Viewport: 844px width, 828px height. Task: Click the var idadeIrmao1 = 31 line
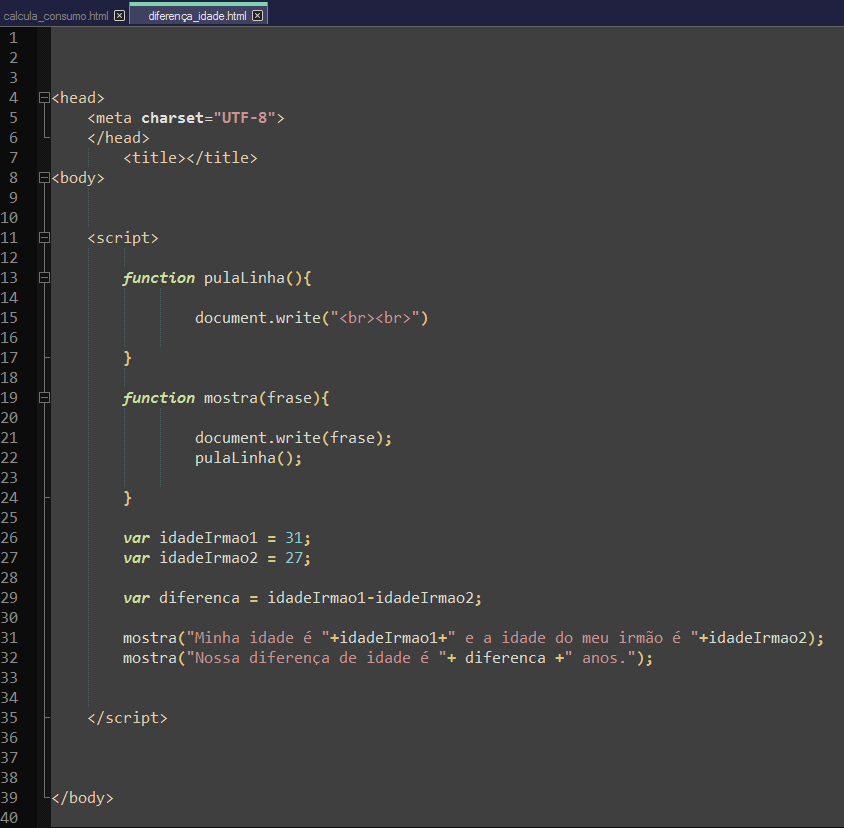point(217,538)
